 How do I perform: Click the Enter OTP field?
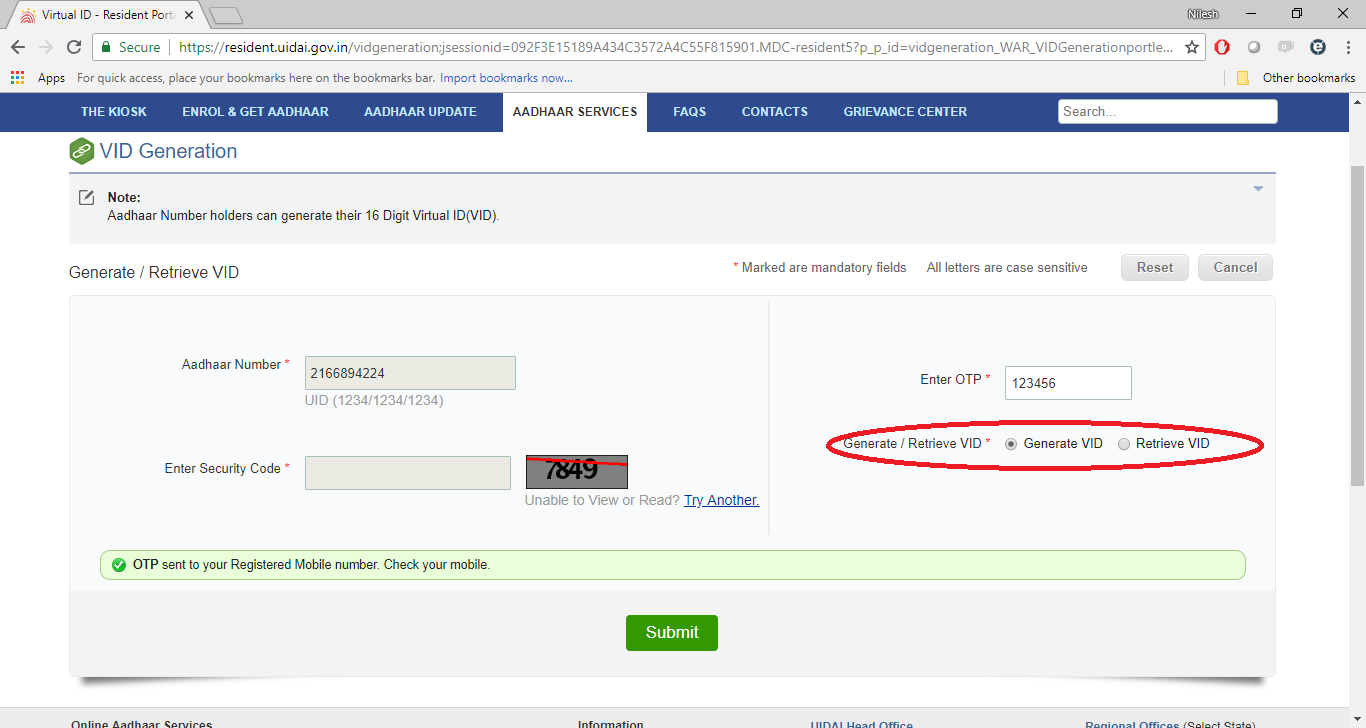(x=1068, y=383)
